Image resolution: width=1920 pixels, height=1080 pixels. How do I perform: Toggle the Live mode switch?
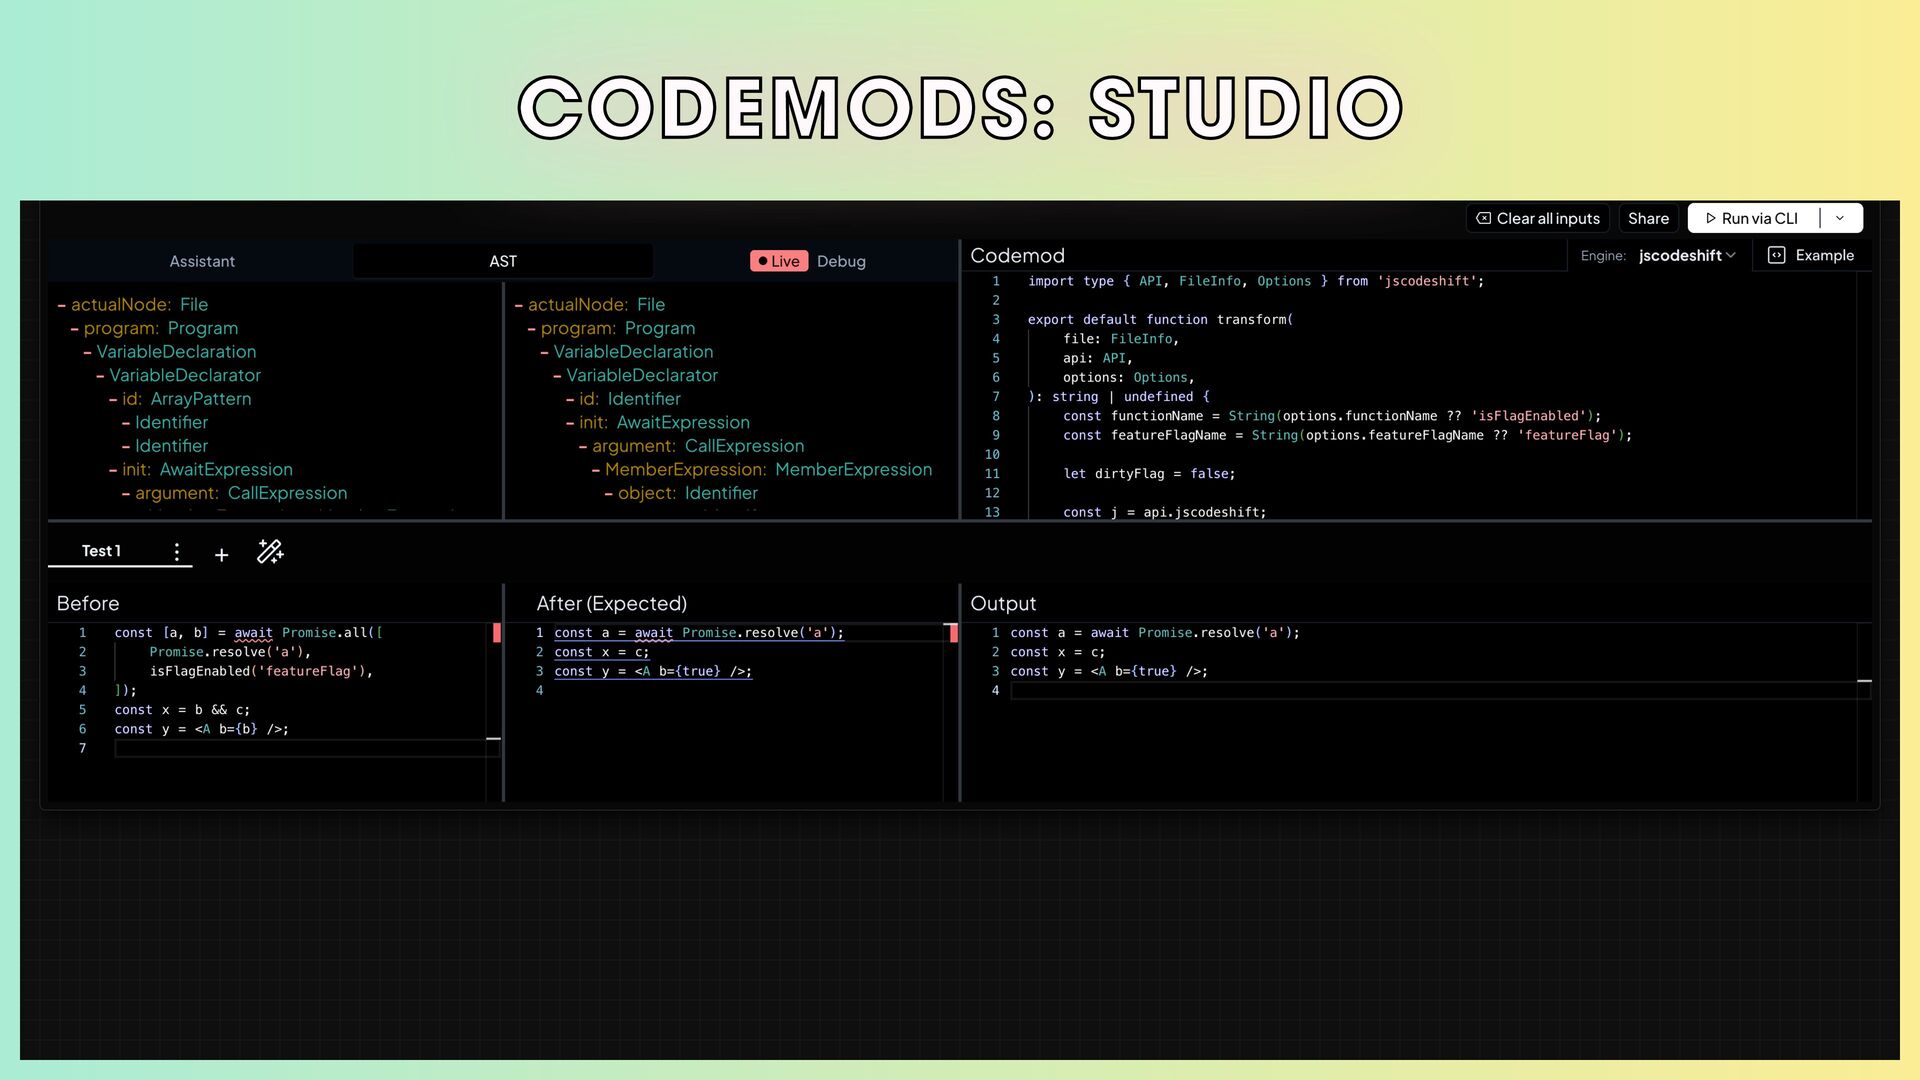(x=779, y=261)
